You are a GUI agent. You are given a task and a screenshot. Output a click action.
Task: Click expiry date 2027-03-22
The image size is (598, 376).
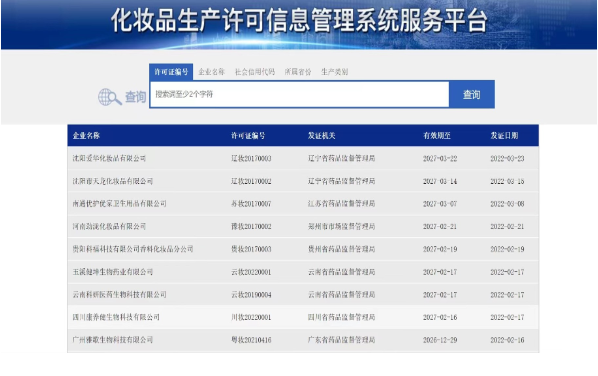[x=440, y=158]
